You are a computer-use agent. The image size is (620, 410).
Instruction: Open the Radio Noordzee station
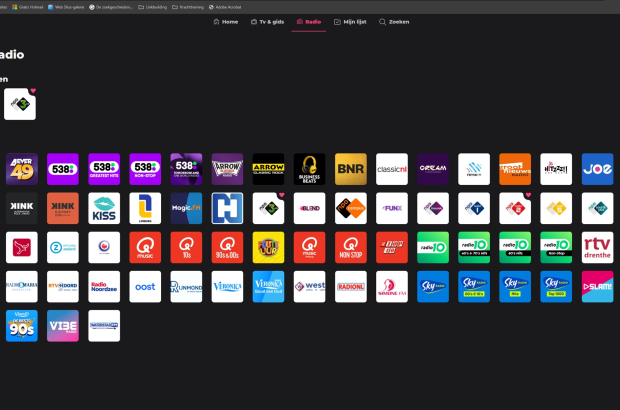coord(104,287)
